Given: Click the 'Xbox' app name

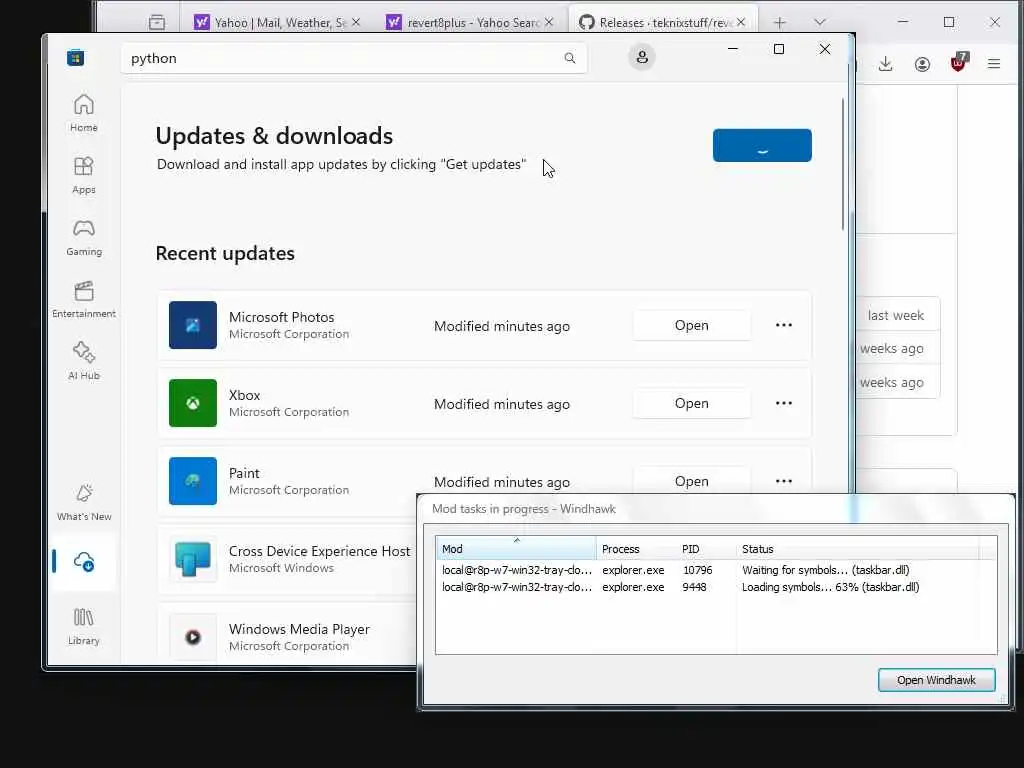Looking at the screenshot, I should (x=244, y=395).
